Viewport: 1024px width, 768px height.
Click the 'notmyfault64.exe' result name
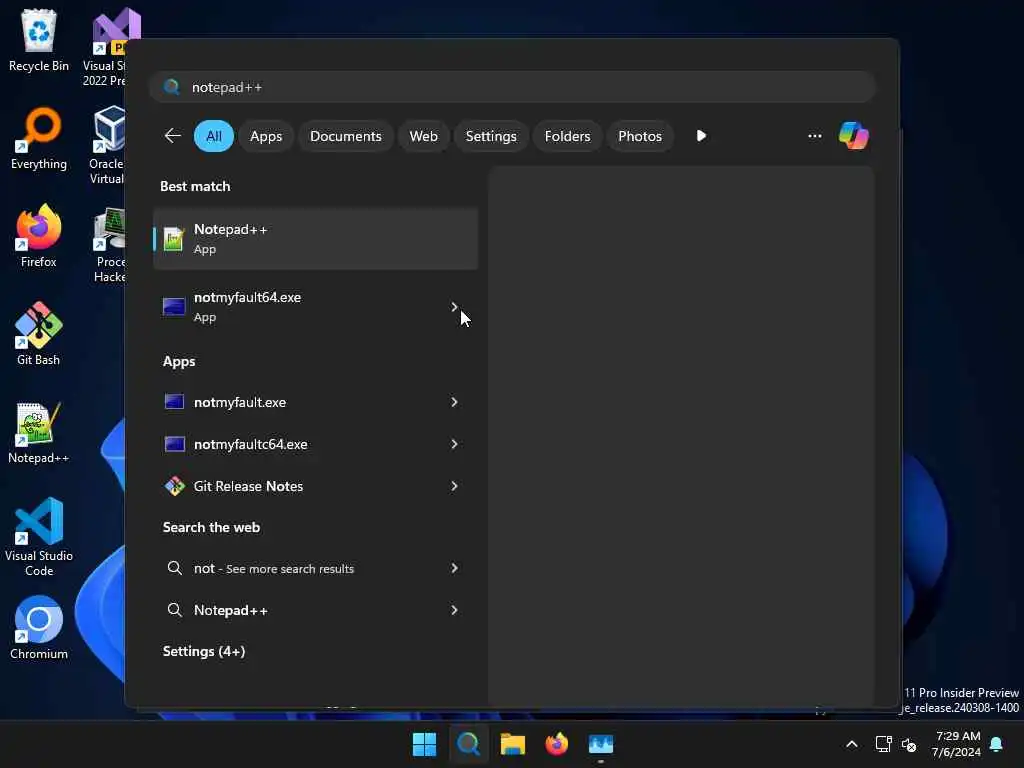click(248, 297)
